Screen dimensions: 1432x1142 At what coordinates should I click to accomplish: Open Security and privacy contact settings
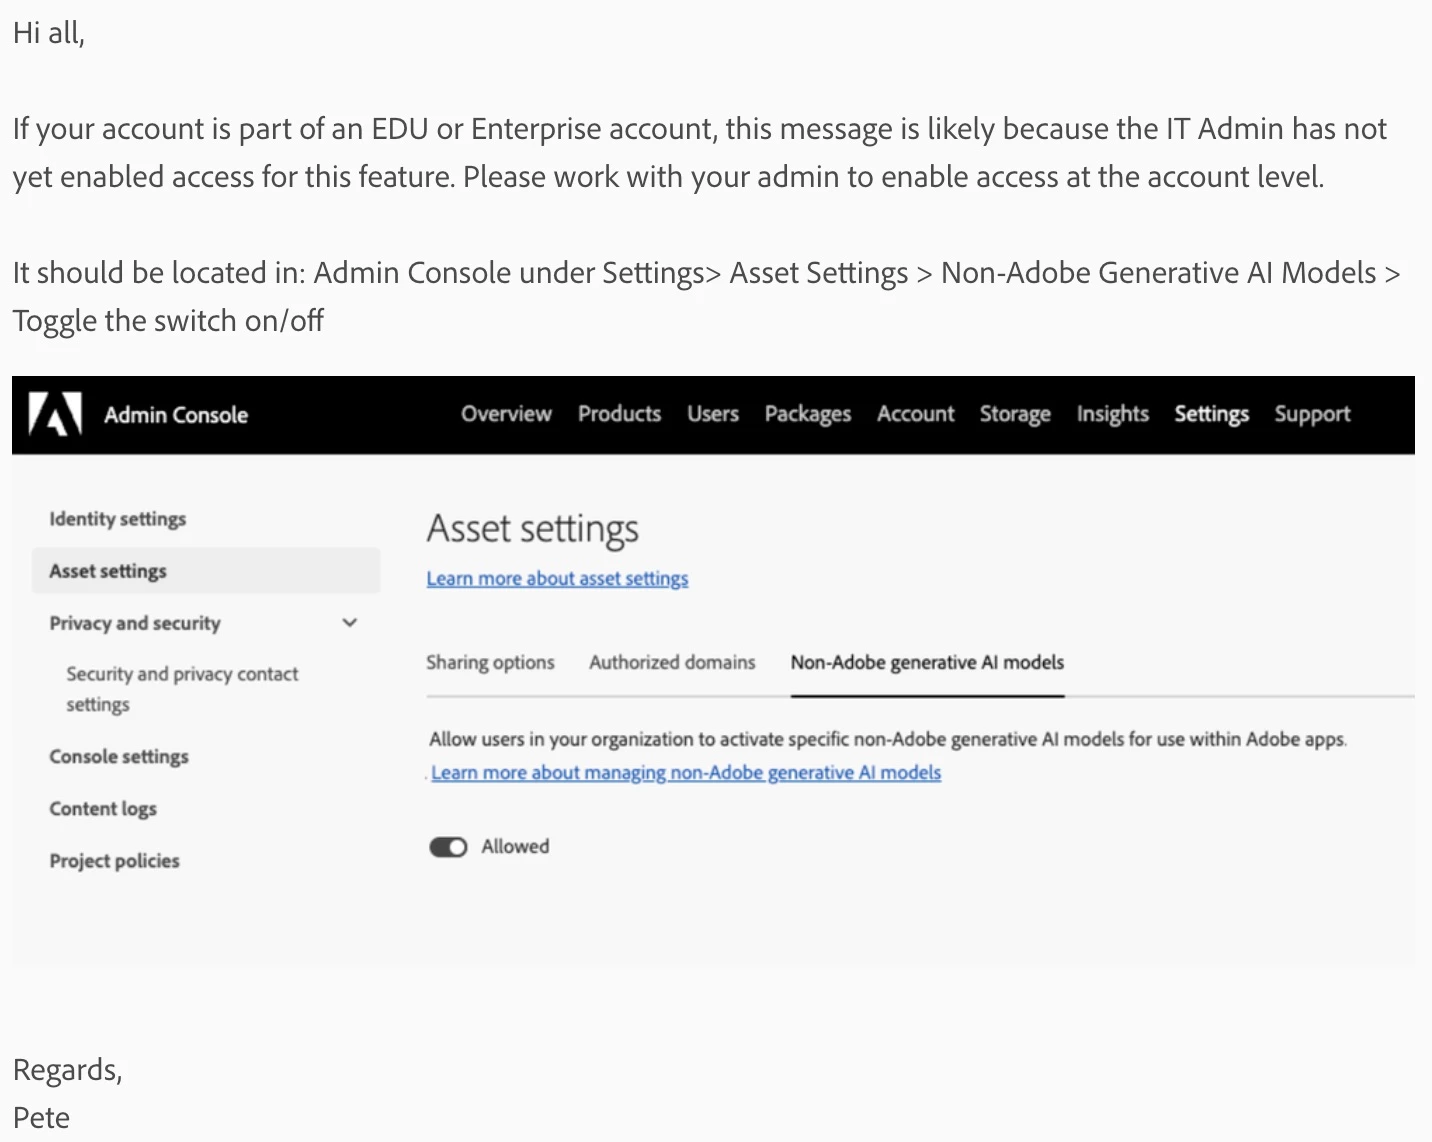pos(182,688)
